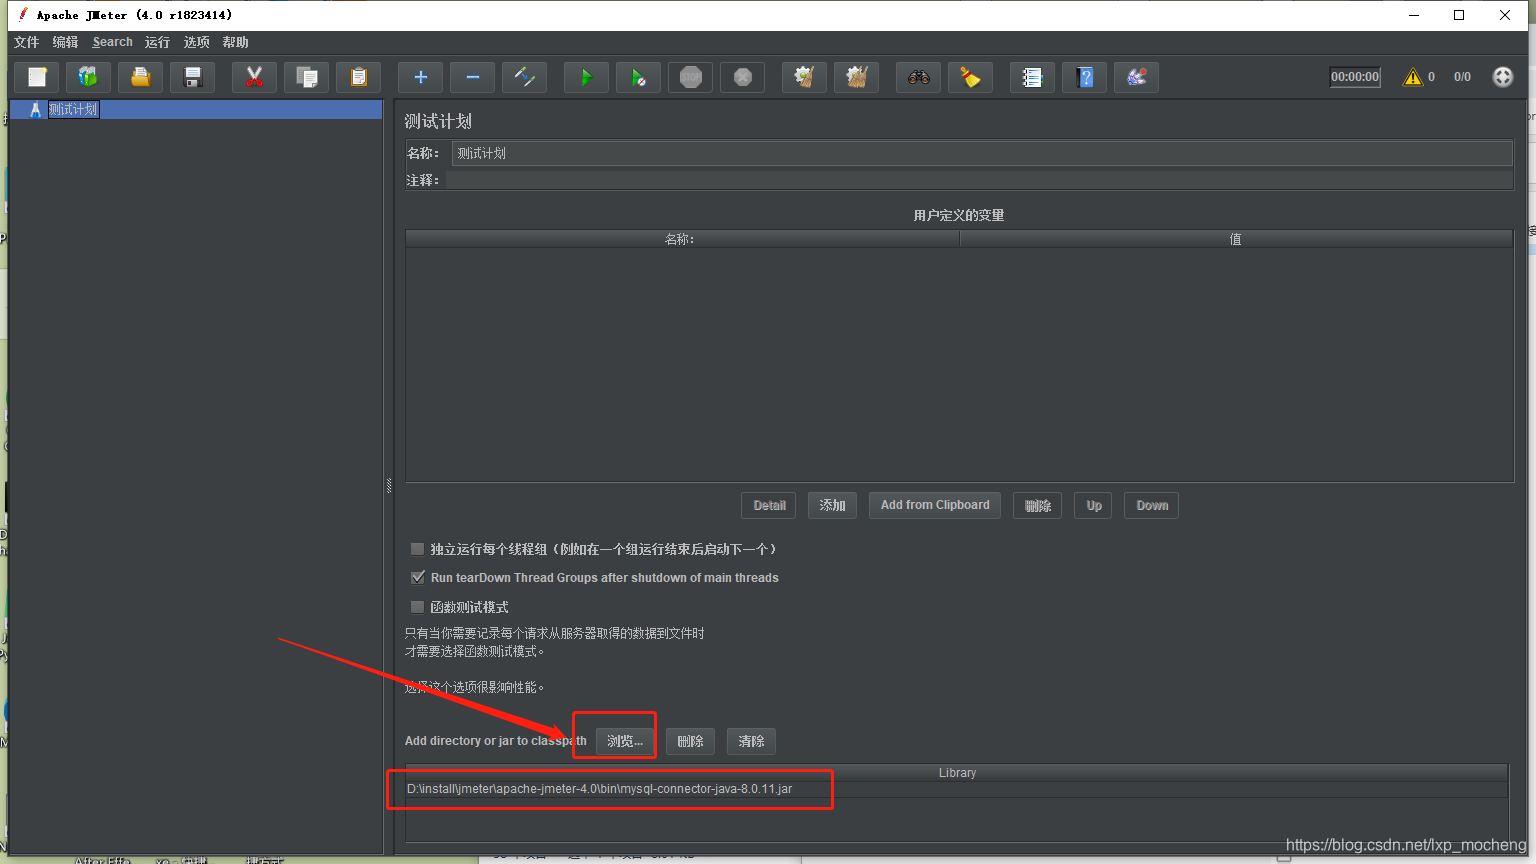Image resolution: width=1536 pixels, height=864 pixels.
Task: Create a new test plan via toolbar
Action: point(37,77)
